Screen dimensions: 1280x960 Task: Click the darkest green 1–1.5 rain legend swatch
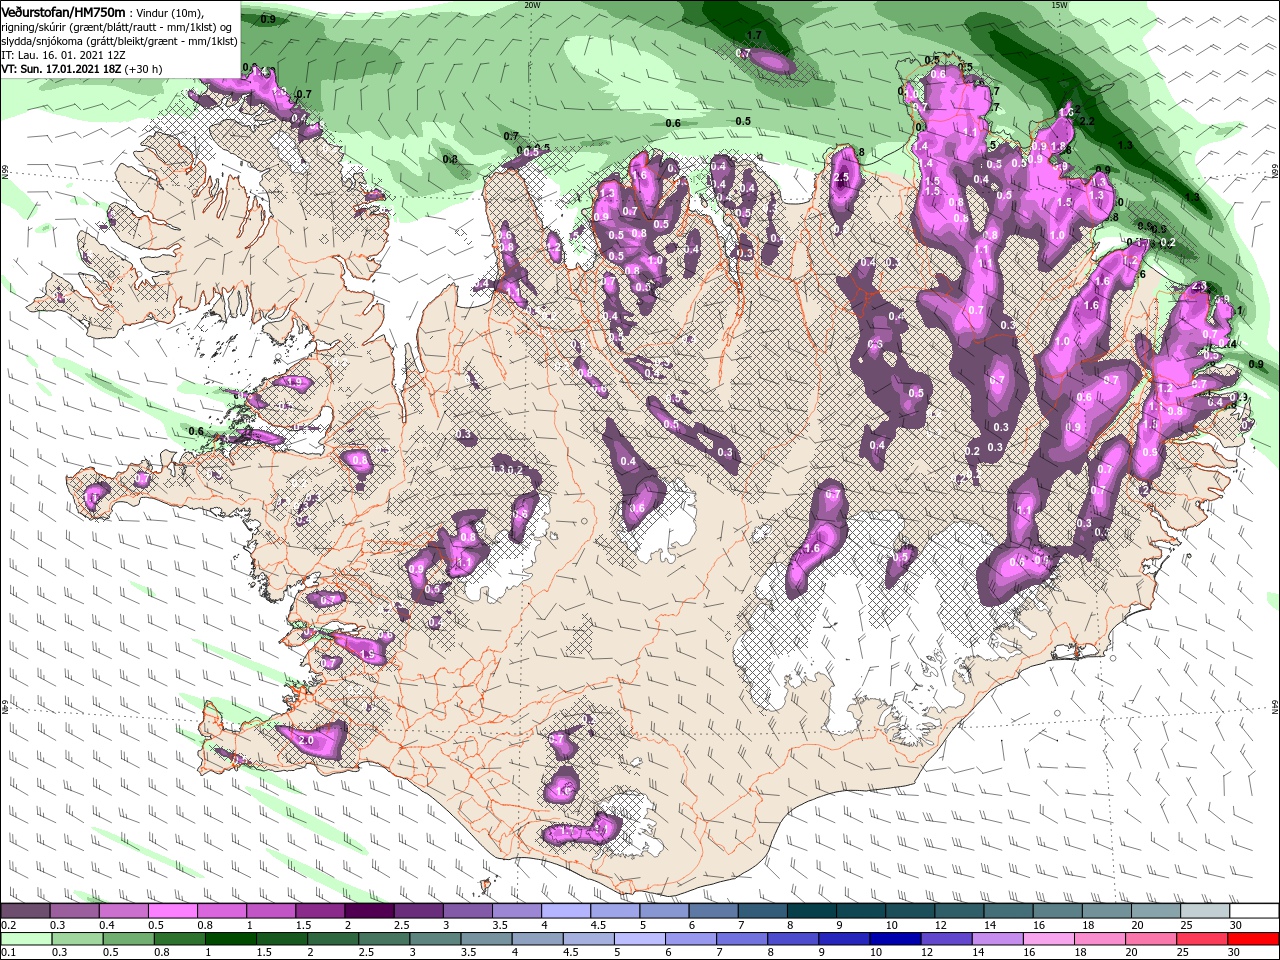pyautogui.click(x=232, y=940)
